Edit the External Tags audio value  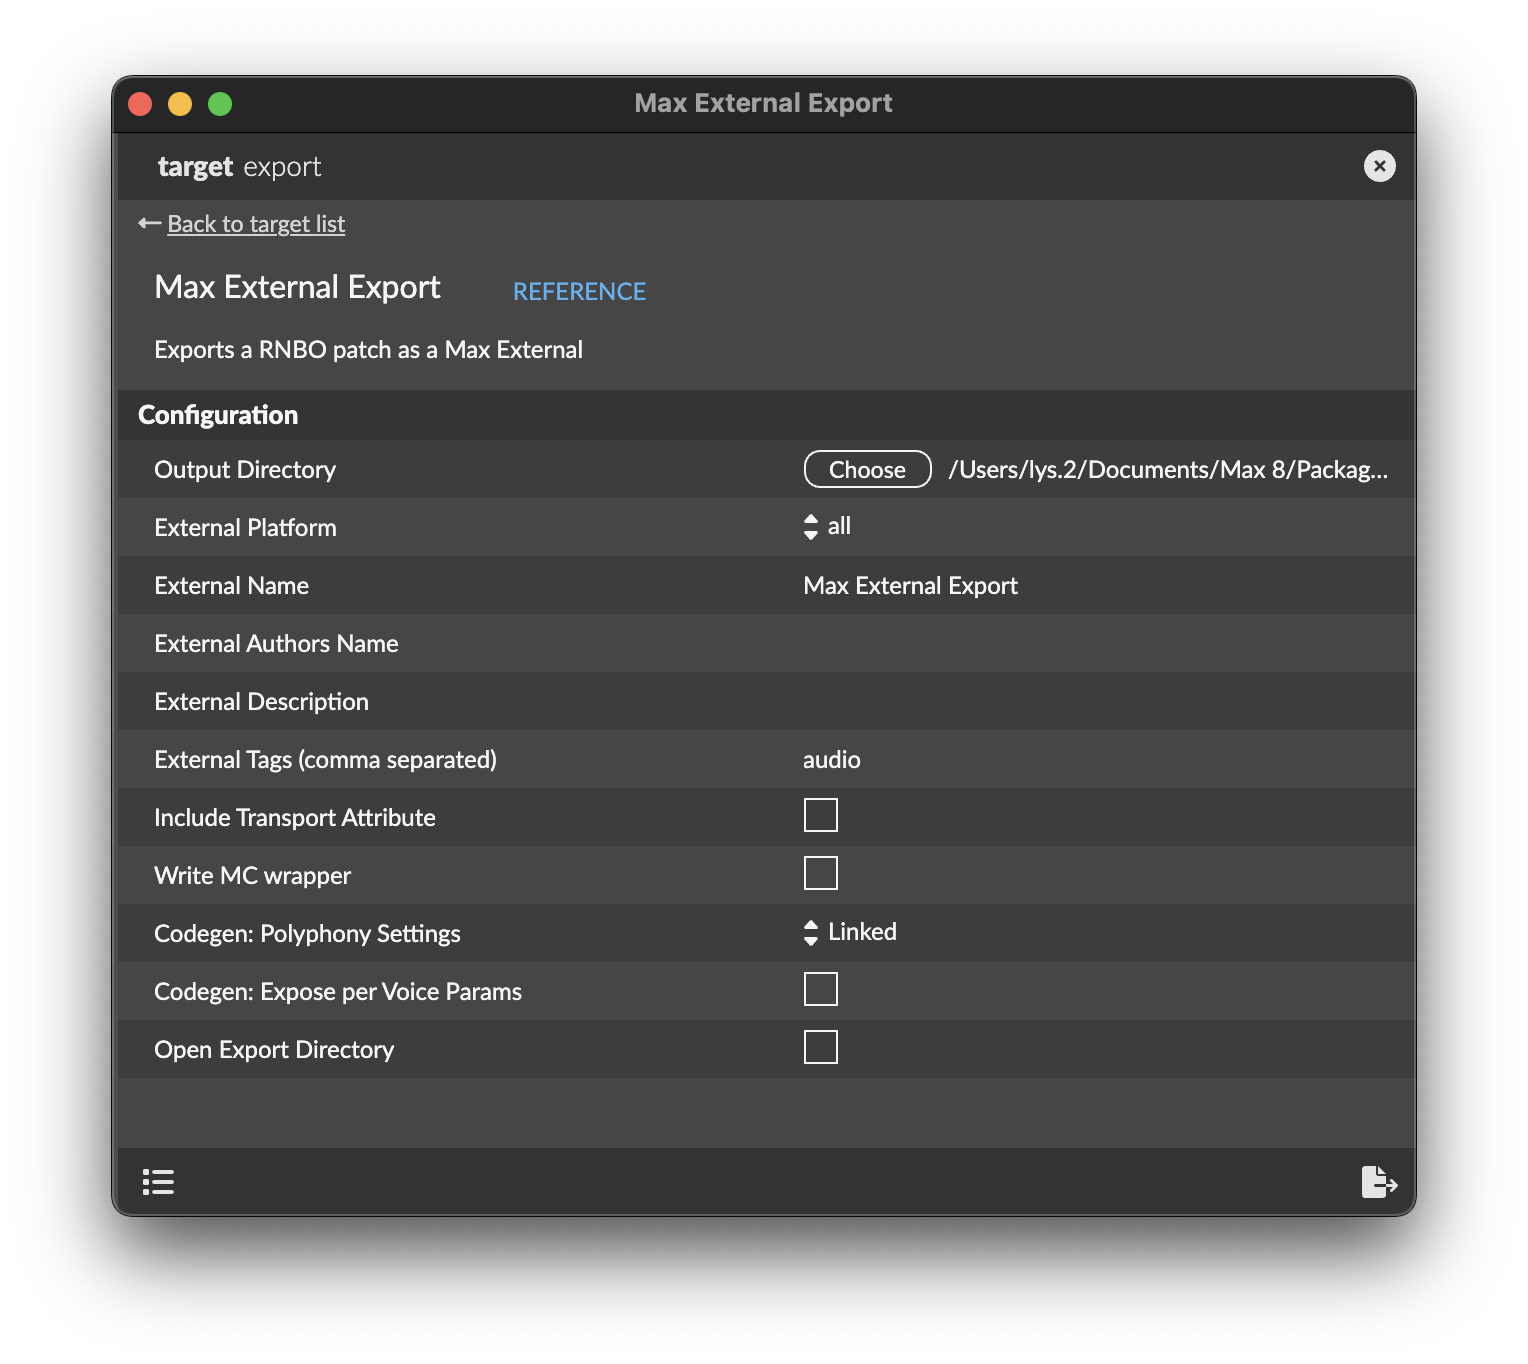(832, 760)
